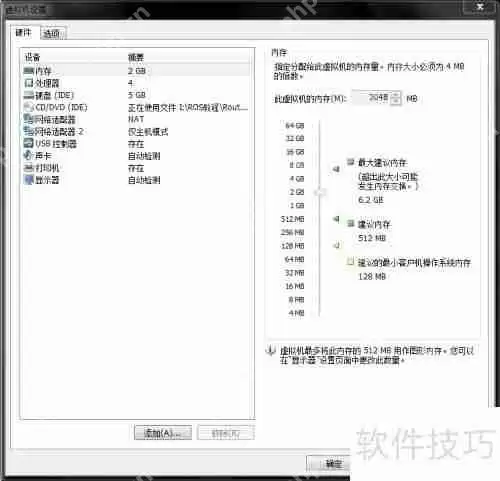Click the 添加(A)... add button
Screen dimensions: 500x481
pos(163,433)
